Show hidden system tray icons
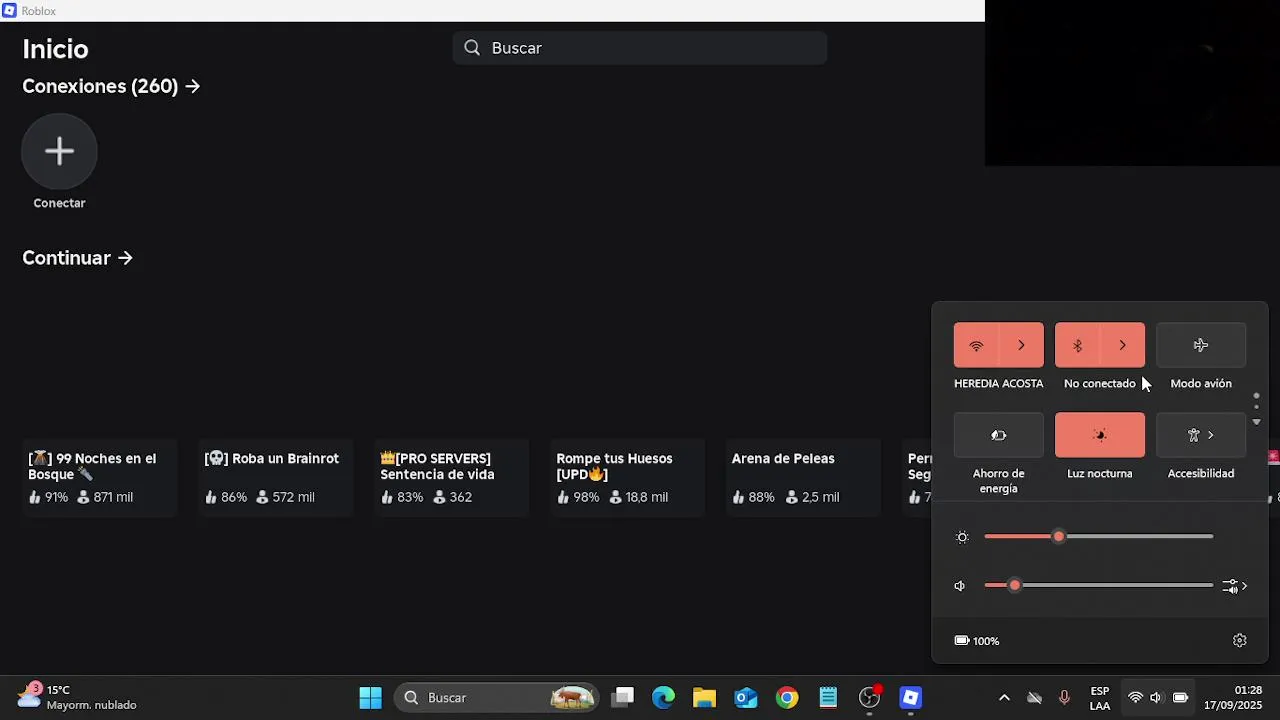1280x720 pixels. pyautogui.click(x=1004, y=698)
